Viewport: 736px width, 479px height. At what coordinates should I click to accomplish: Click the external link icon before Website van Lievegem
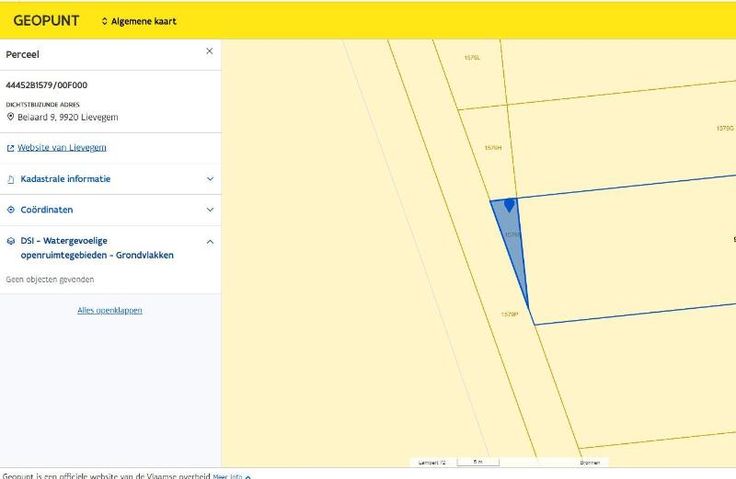pos(11,148)
